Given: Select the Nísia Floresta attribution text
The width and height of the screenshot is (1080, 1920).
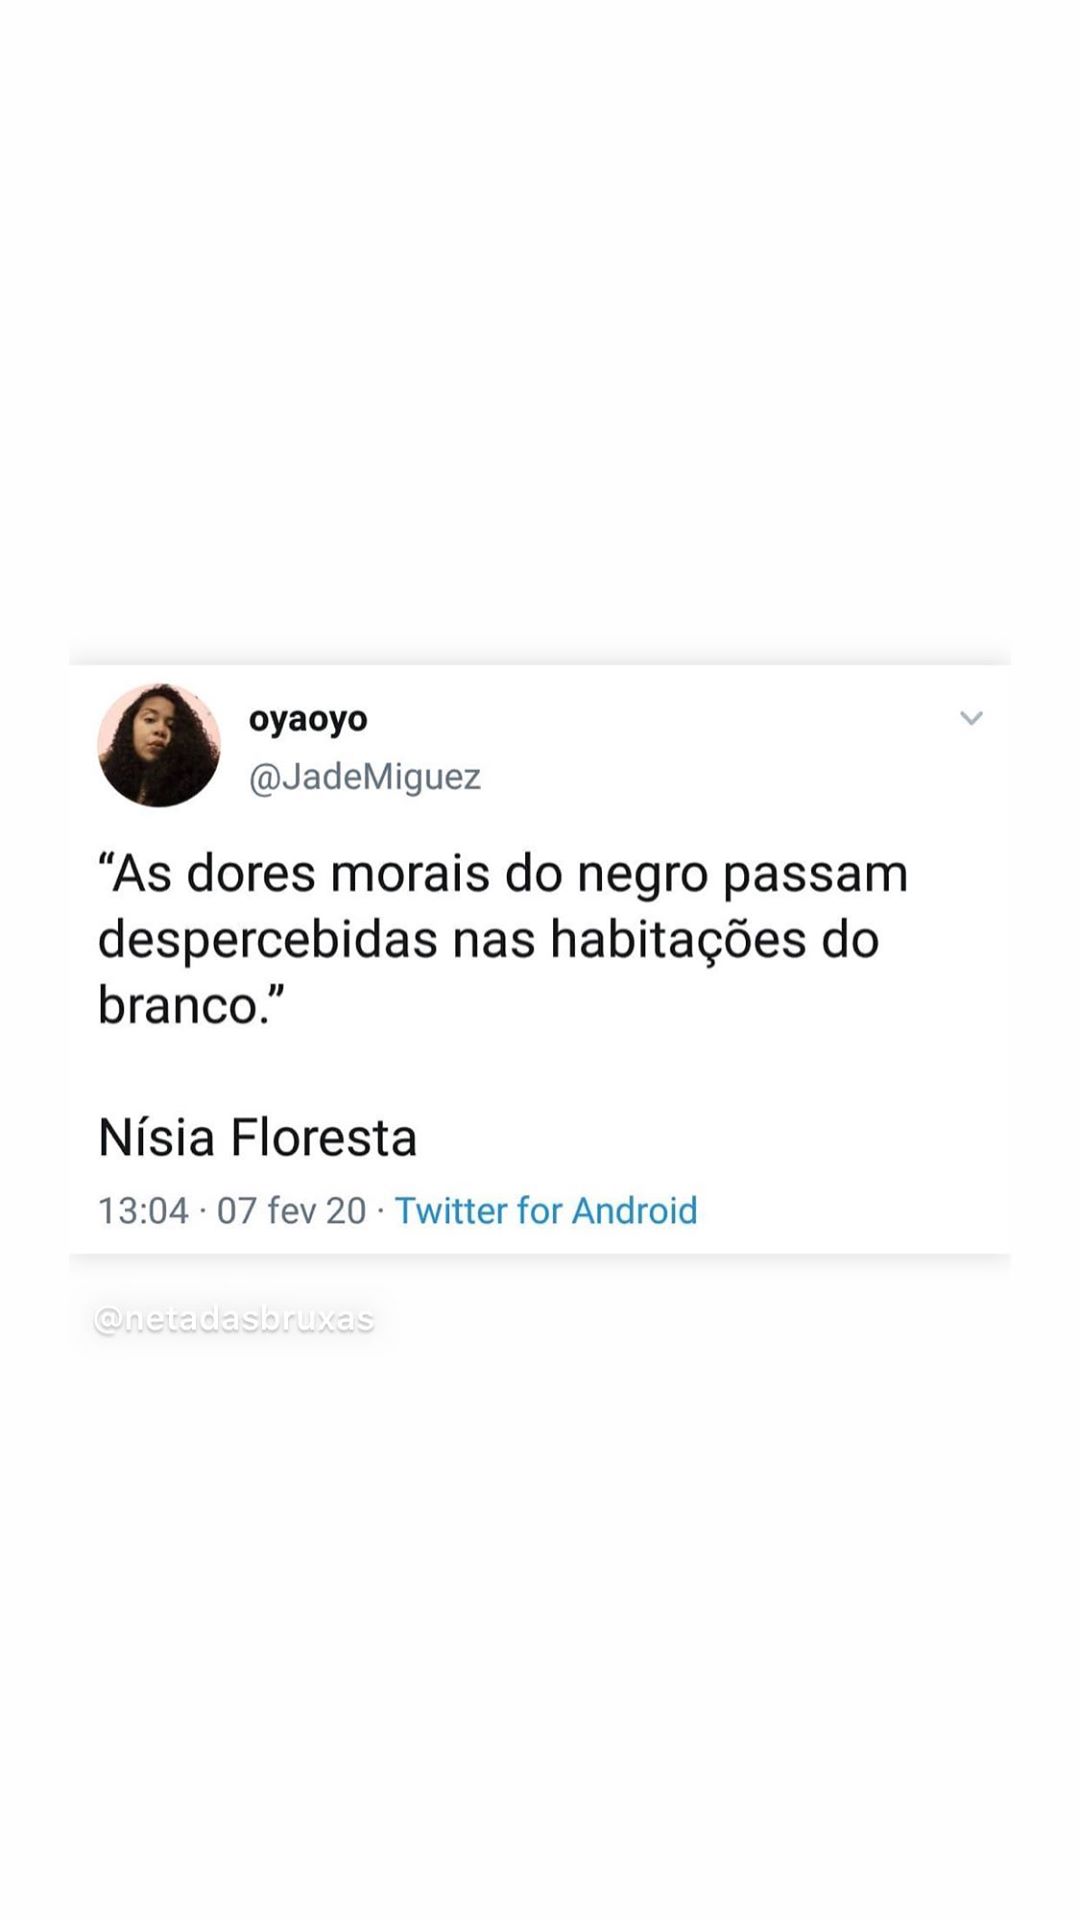Looking at the screenshot, I should pos(258,1138).
